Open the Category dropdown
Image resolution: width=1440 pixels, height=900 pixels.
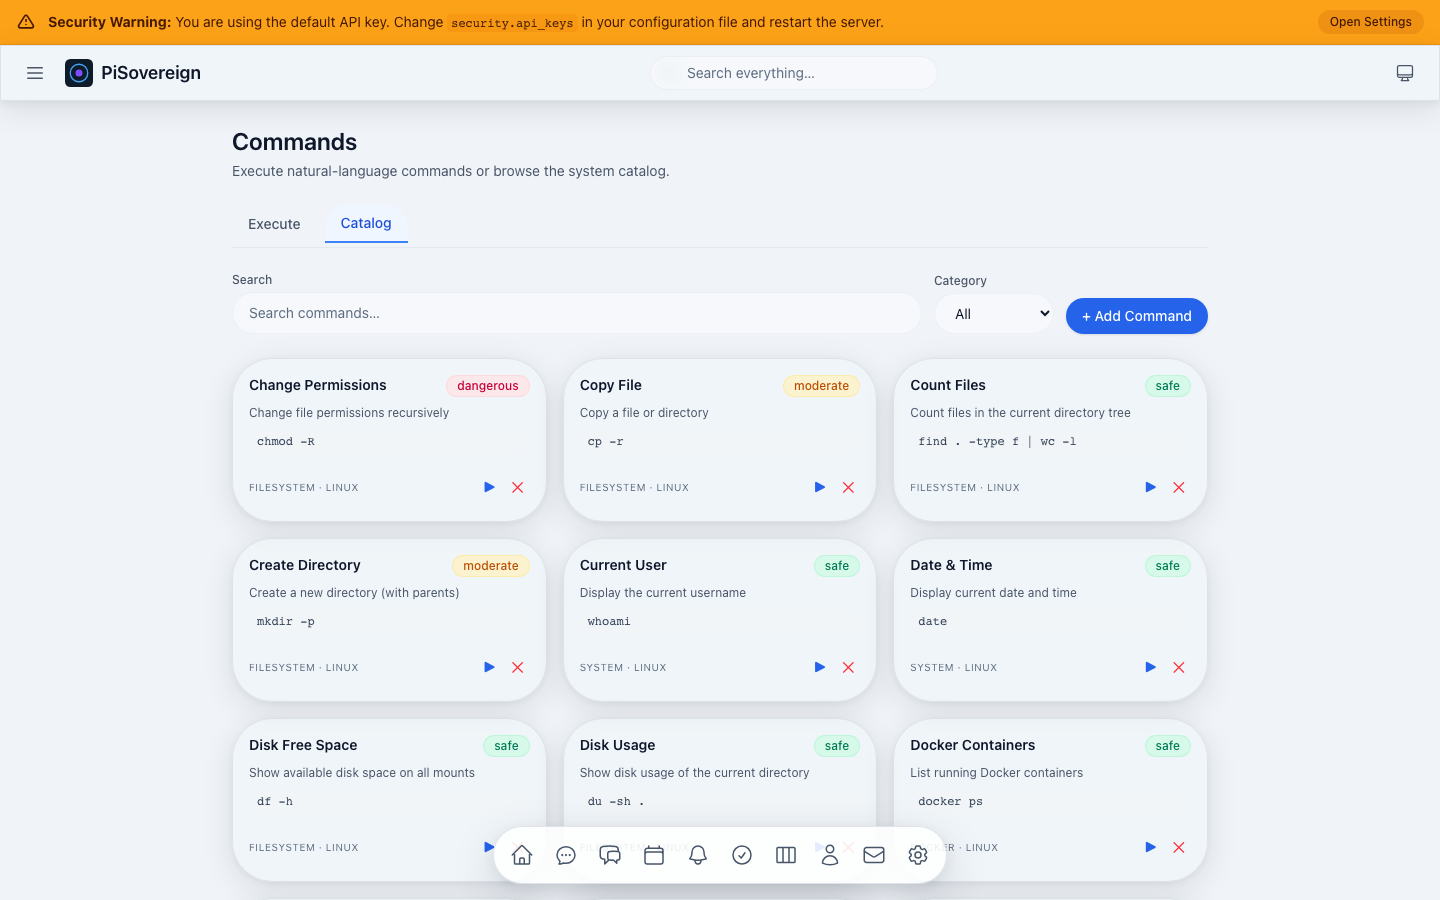click(994, 313)
